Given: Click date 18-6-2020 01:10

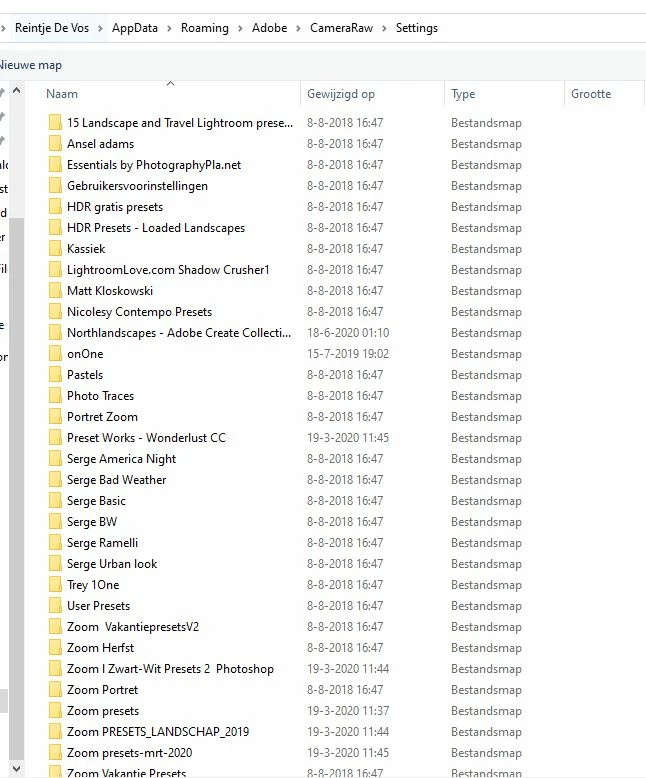Looking at the screenshot, I should coord(348,332).
